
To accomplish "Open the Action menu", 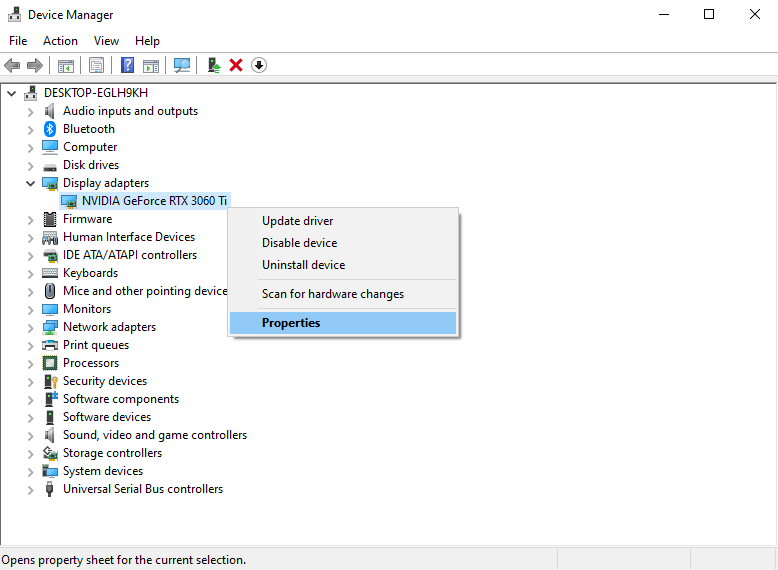I will (x=61, y=41).
